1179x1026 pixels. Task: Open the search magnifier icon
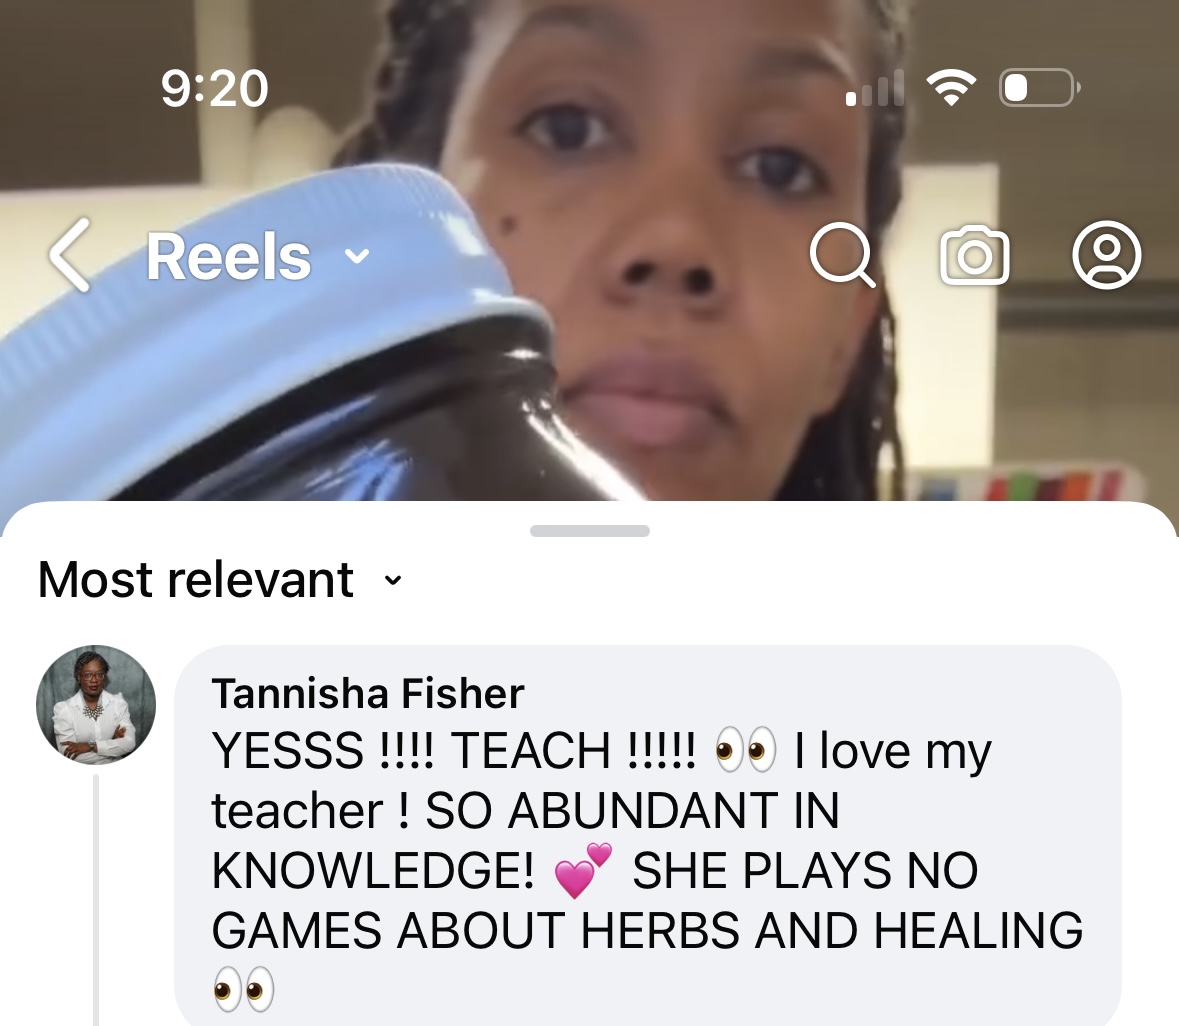pyautogui.click(x=843, y=255)
